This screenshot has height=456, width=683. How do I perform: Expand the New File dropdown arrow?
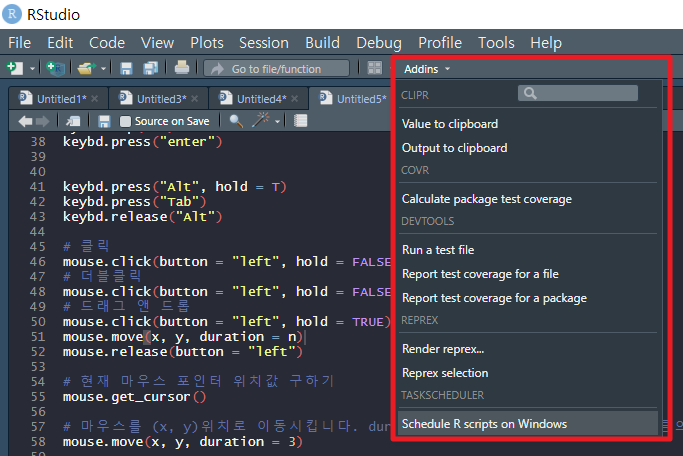click(32, 69)
